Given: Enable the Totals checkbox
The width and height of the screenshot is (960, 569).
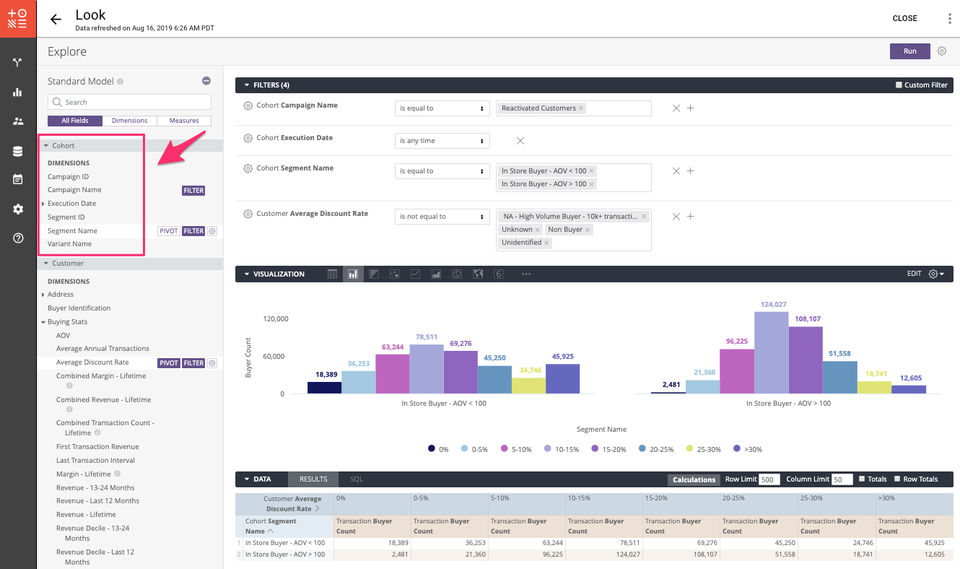Looking at the screenshot, I should click(862, 479).
